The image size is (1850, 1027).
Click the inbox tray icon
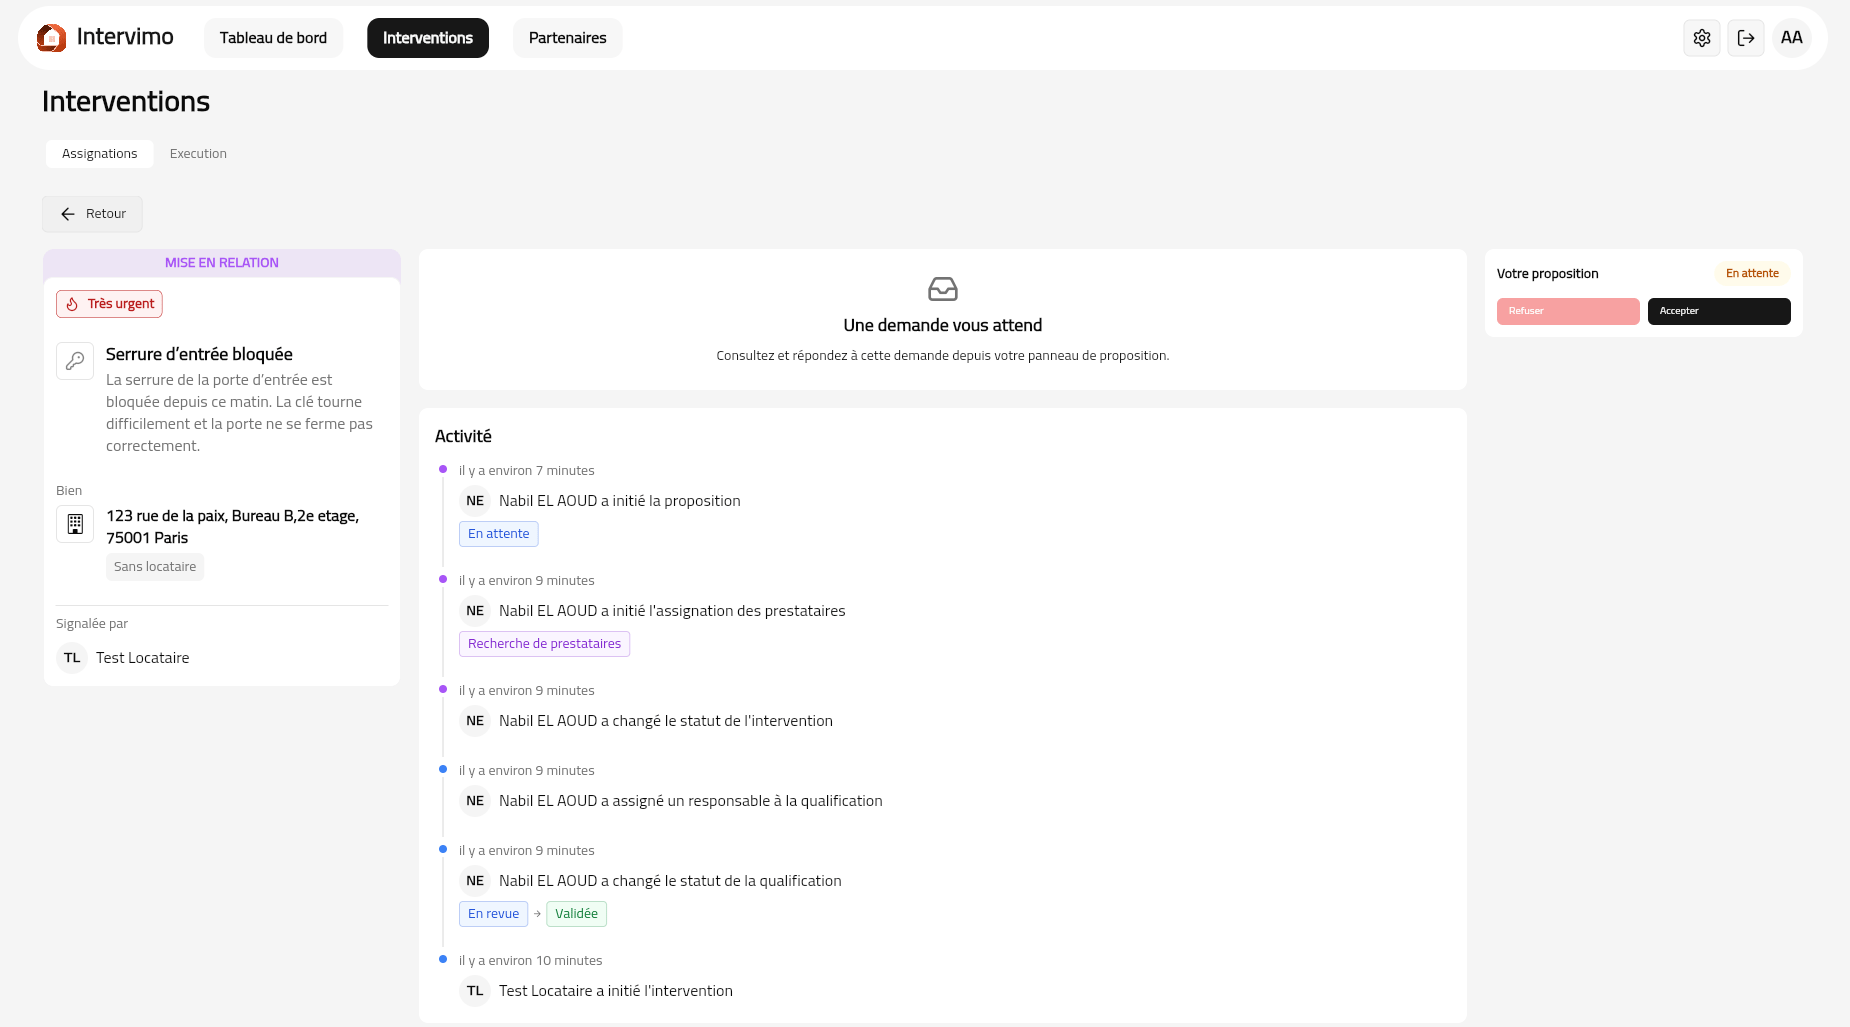pyautogui.click(x=943, y=289)
